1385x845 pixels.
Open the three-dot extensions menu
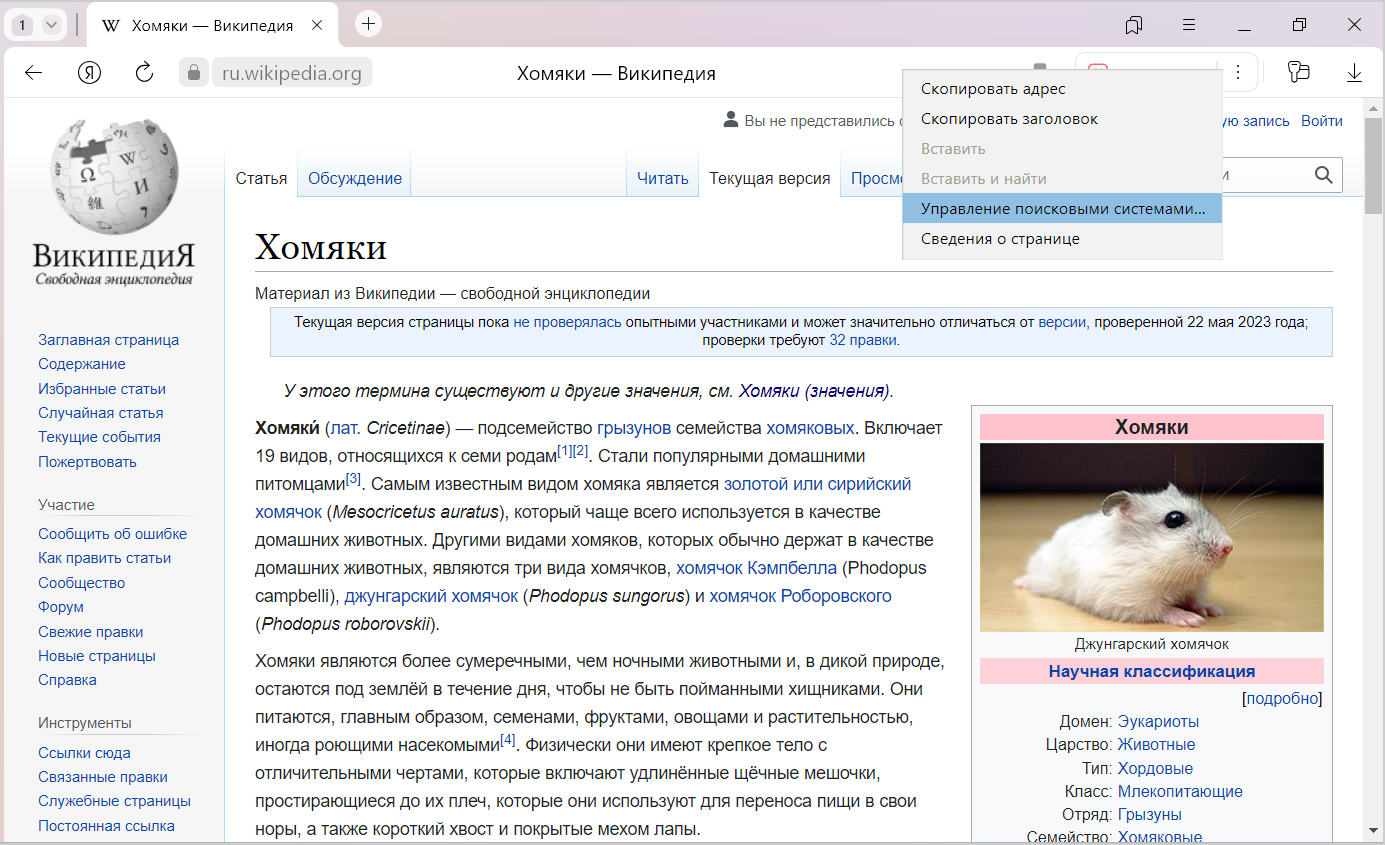point(1237,72)
